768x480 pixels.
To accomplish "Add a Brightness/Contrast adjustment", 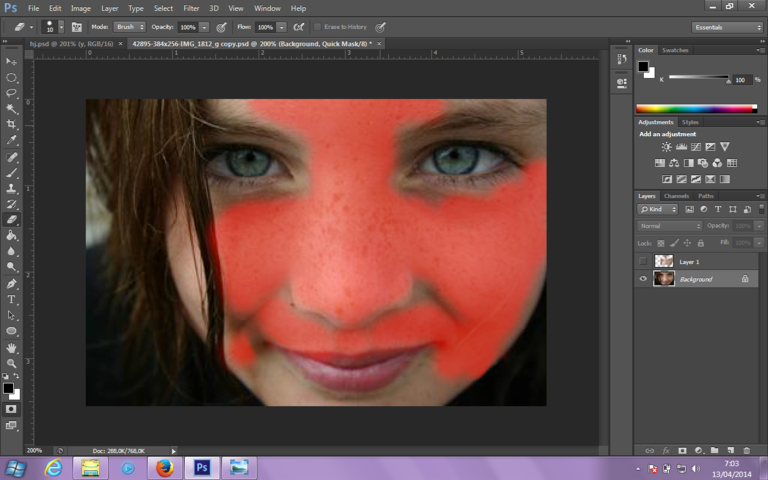I will pyautogui.click(x=666, y=147).
